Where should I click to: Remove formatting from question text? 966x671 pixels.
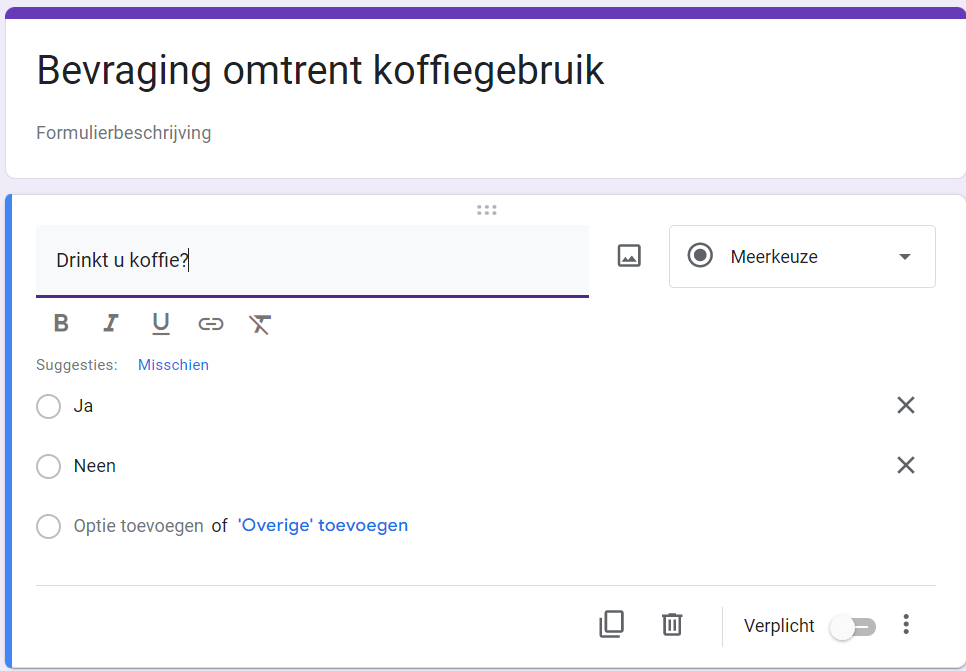(260, 324)
